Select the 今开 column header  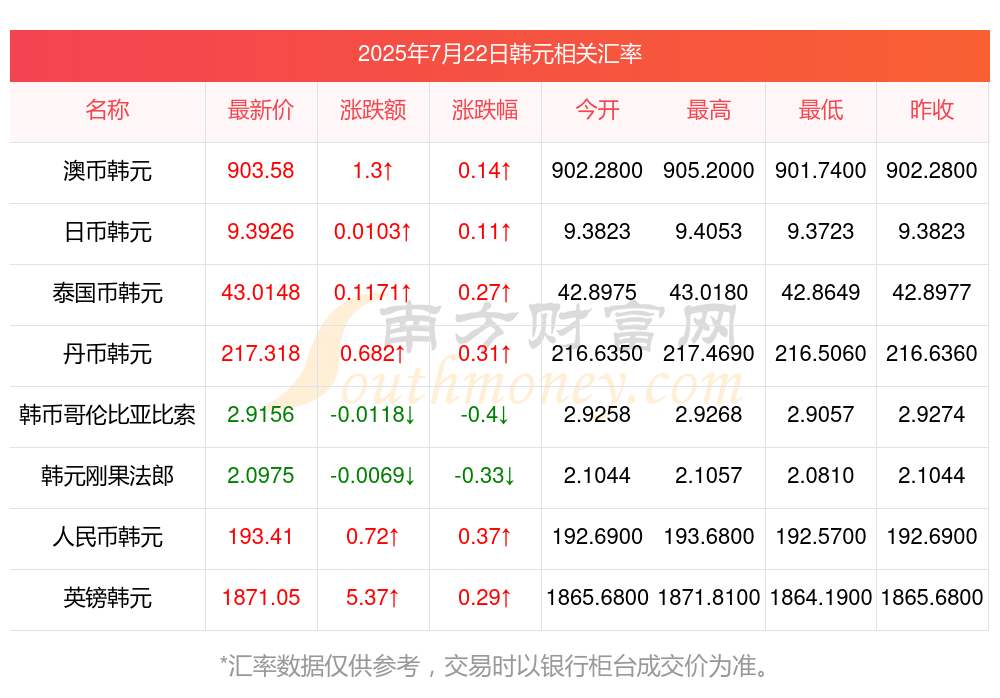click(x=597, y=110)
